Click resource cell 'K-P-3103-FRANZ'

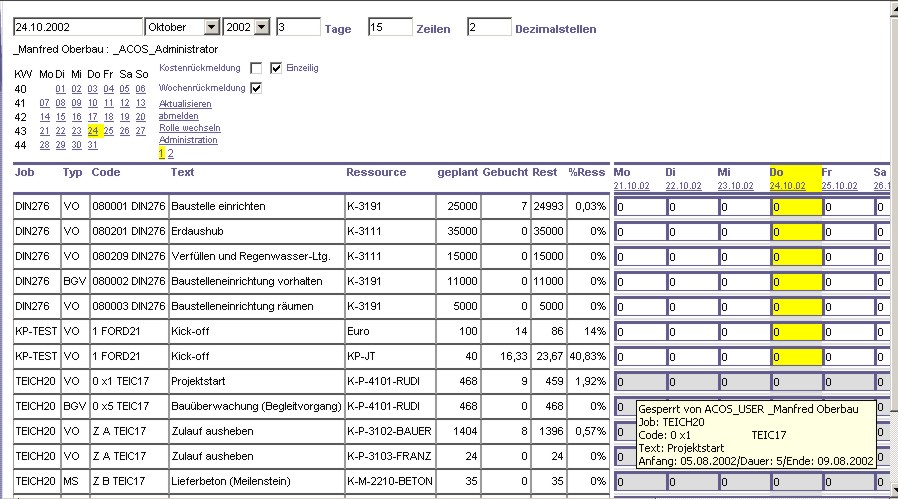390,456
